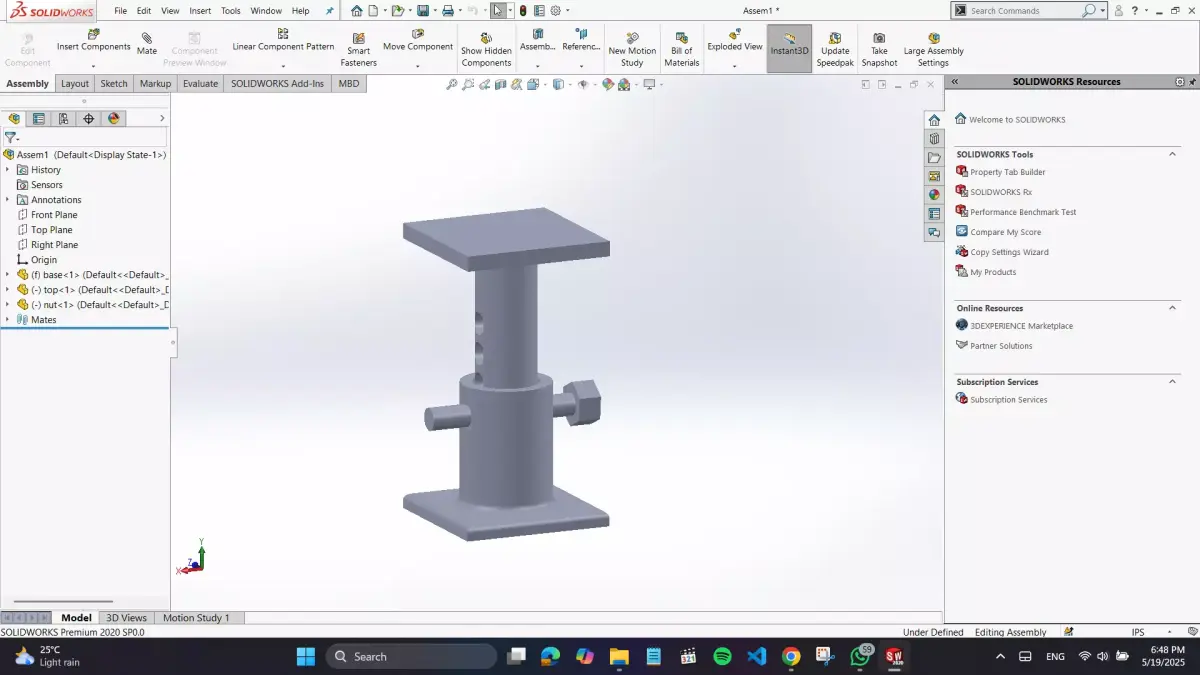Open Bill of Materials
1200x675 pixels.
tap(681, 44)
